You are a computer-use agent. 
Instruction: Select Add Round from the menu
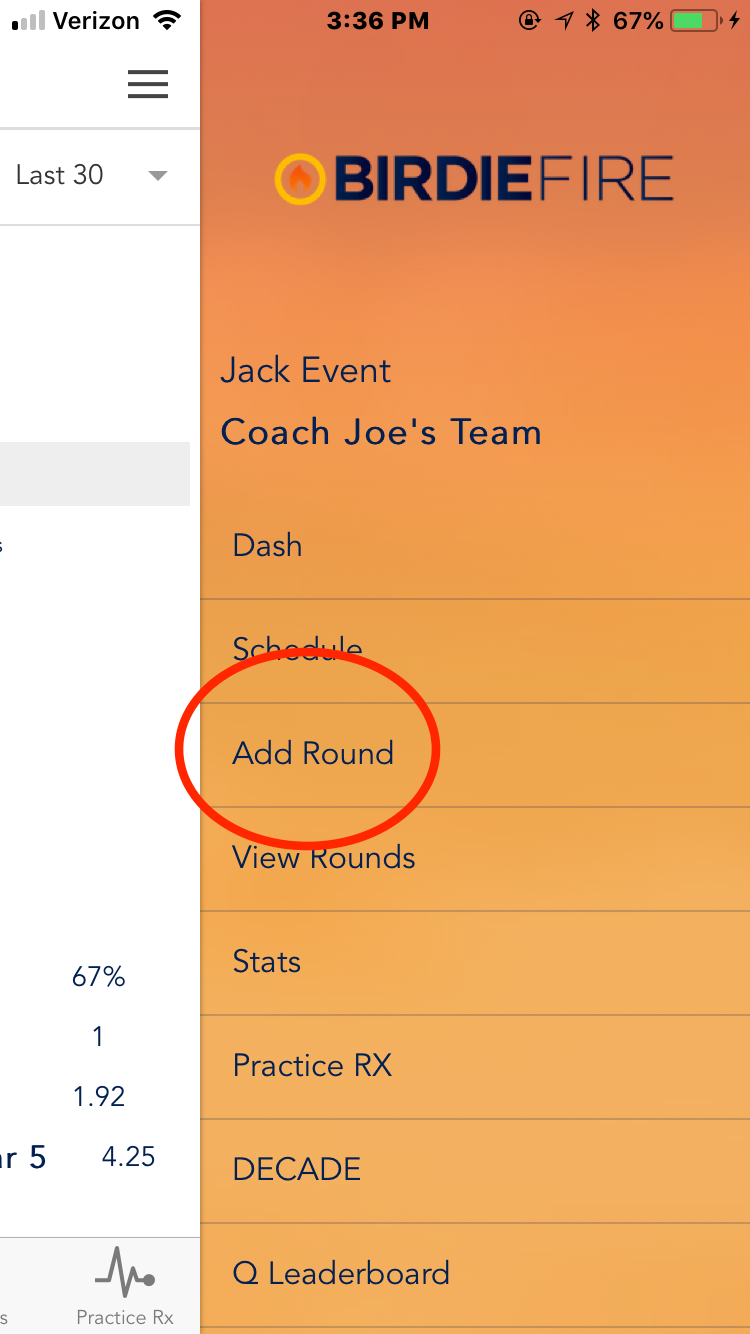[x=313, y=753]
